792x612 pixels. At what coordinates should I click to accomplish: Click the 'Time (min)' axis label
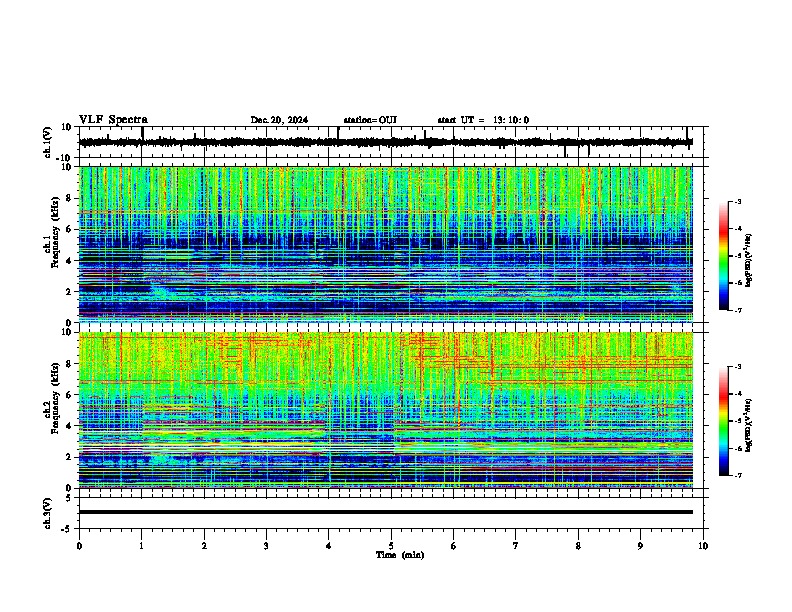(400, 555)
